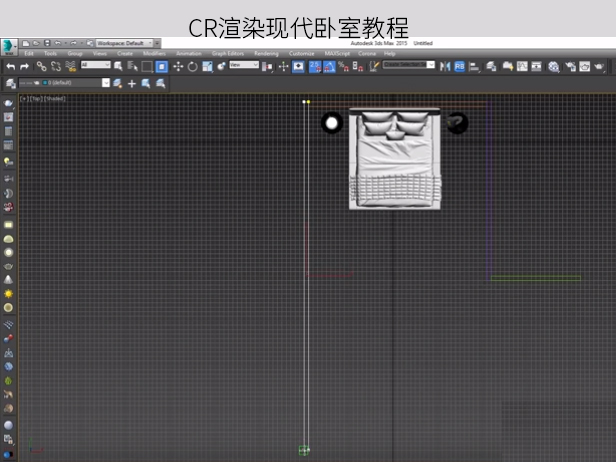Image resolution: width=616 pixels, height=462 pixels.
Task: Click the bed model in the viewport
Action: [394, 160]
